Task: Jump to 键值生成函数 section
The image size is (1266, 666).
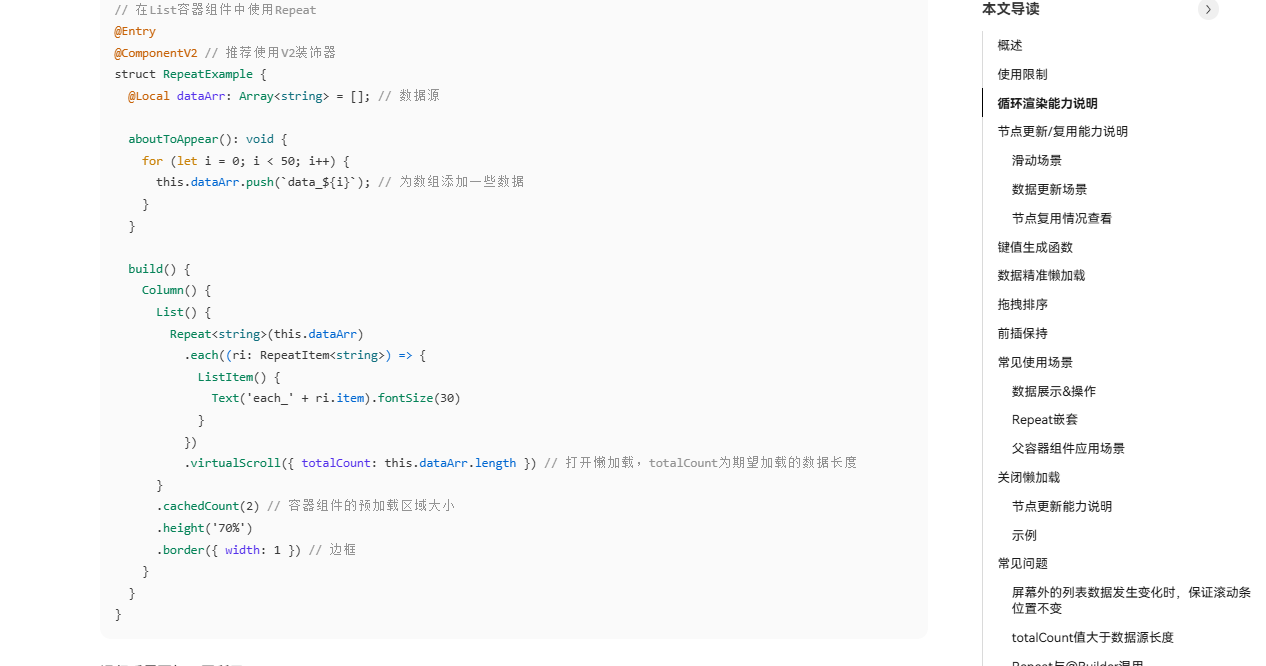Action: click(1034, 247)
